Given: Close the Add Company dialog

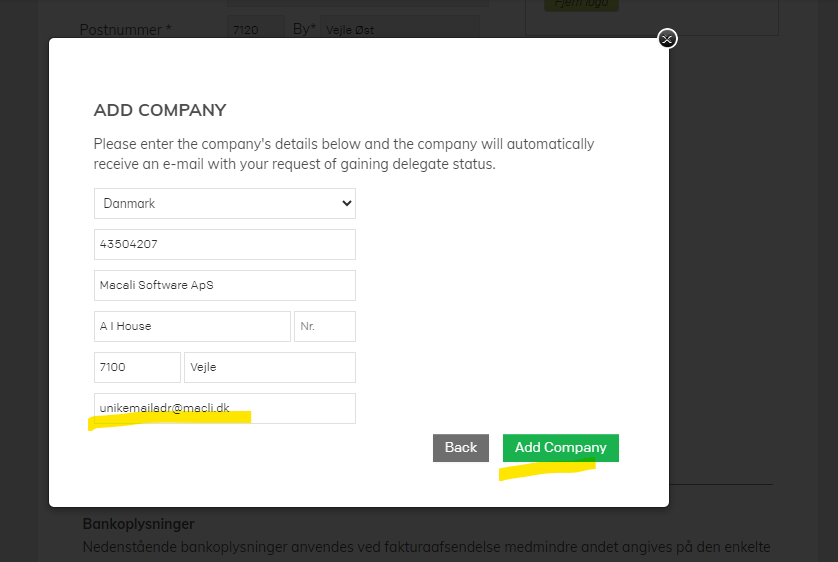Looking at the screenshot, I should click(668, 39).
